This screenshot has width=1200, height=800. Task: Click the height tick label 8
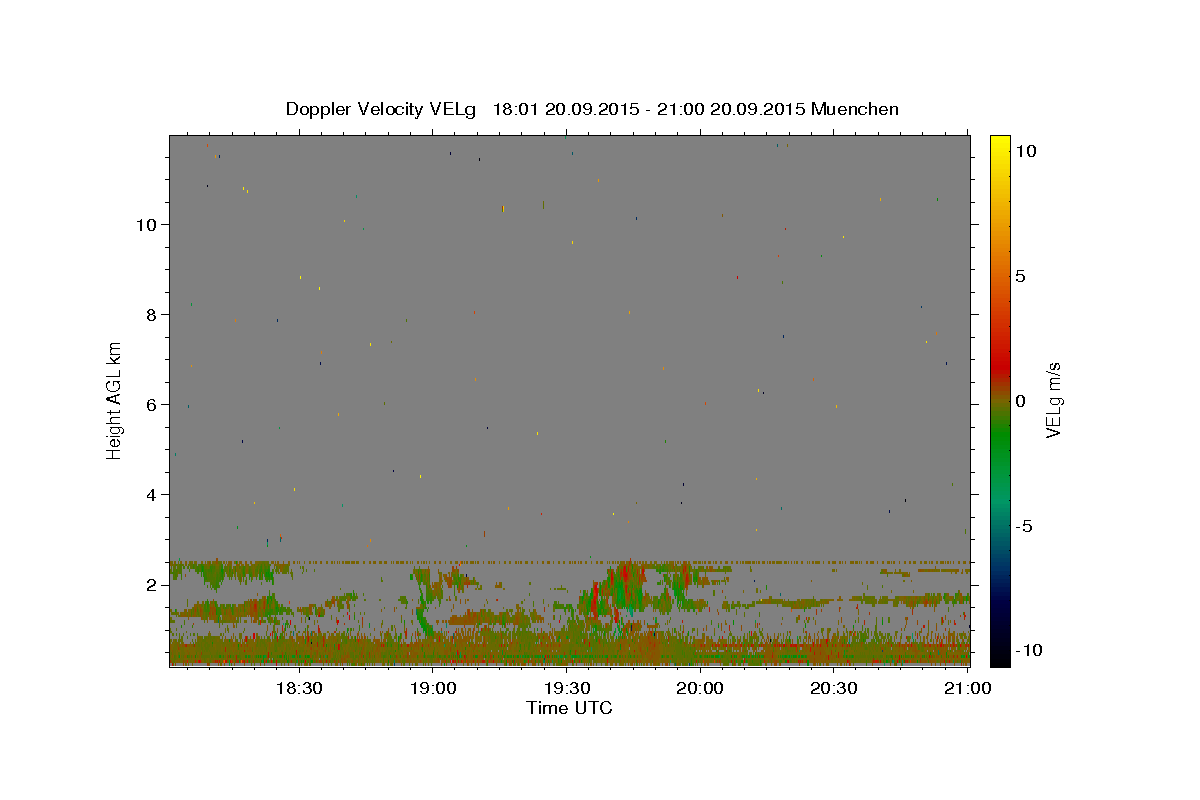coord(153,315)
